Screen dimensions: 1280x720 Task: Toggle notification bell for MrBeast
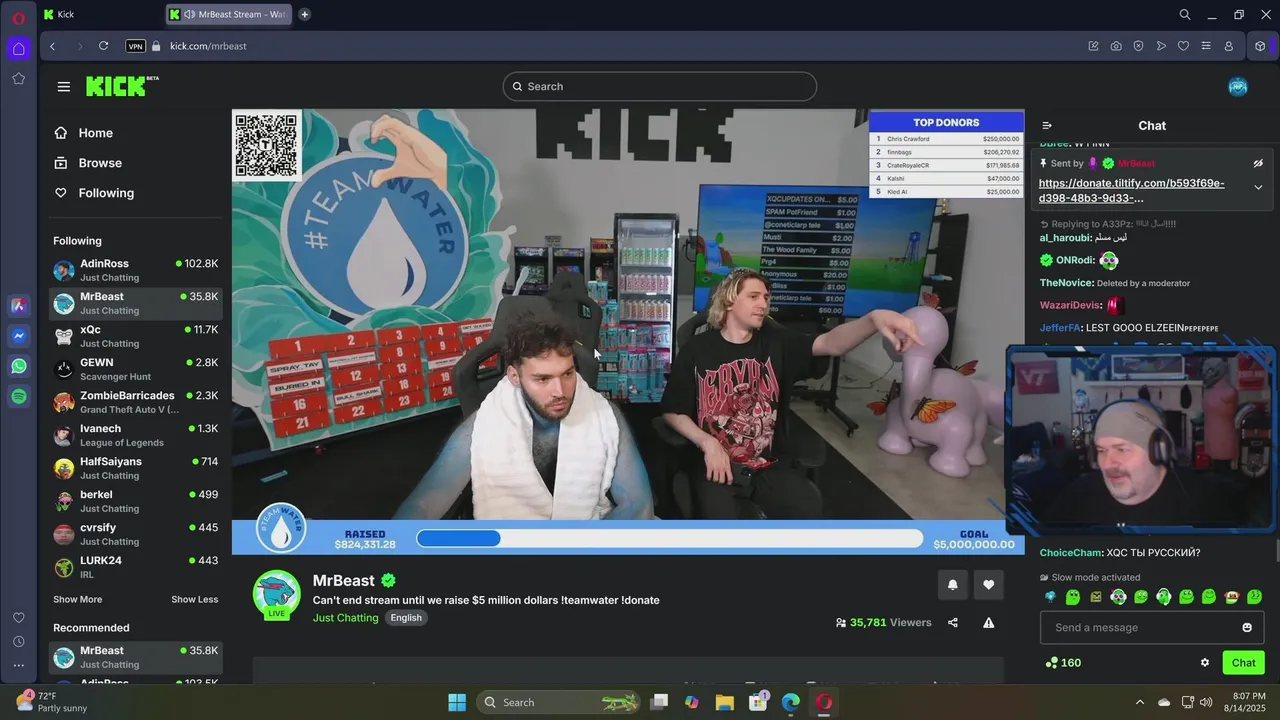pyautogui.click(x=952, y=585)
